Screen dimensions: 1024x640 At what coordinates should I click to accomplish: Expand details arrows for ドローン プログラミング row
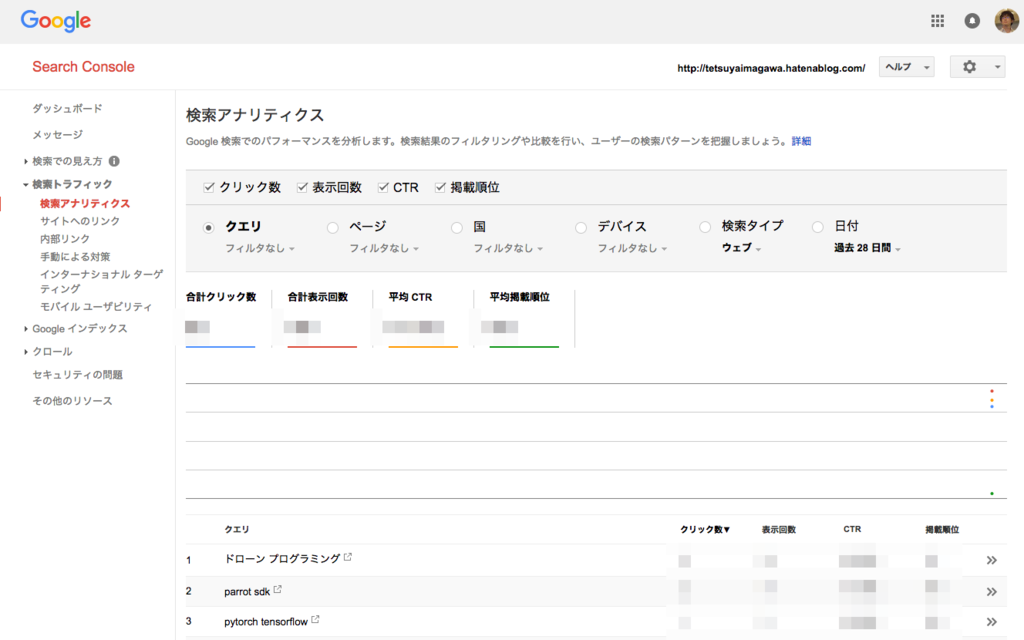[991, 560]
